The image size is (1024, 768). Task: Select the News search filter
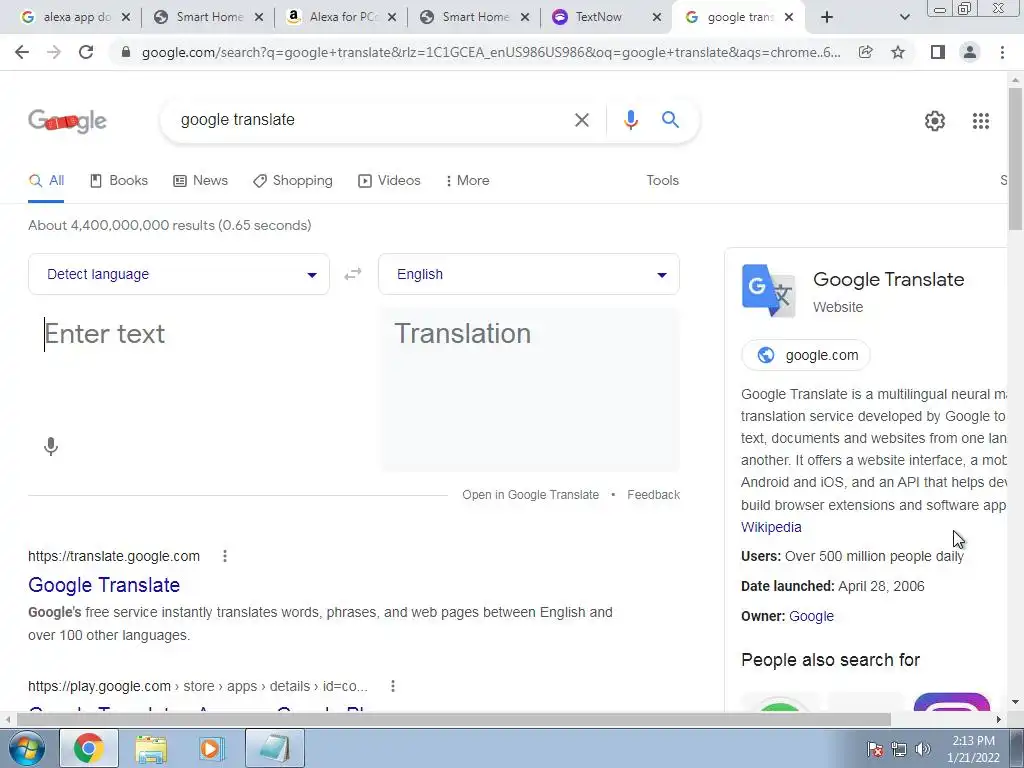click(x=200, y=181)
